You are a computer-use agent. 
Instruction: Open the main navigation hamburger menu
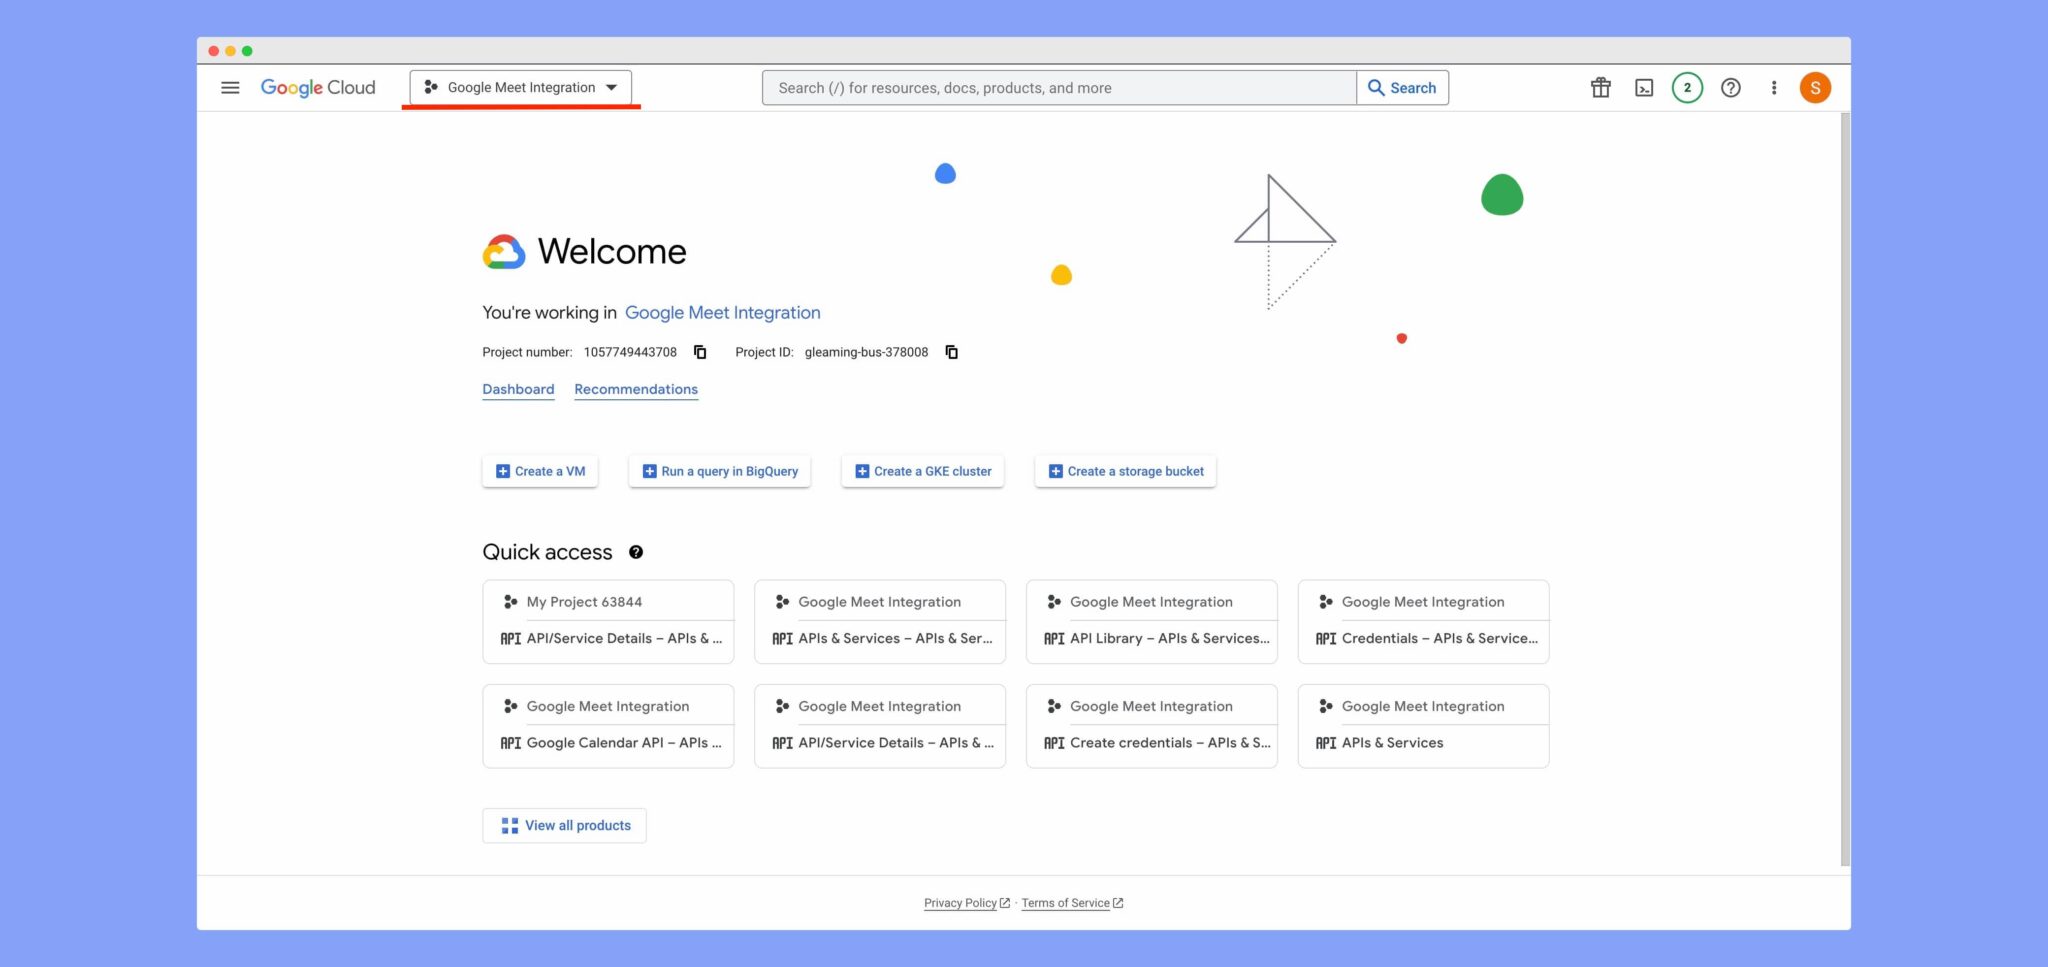pyautogui.click(x=230, y=88)
